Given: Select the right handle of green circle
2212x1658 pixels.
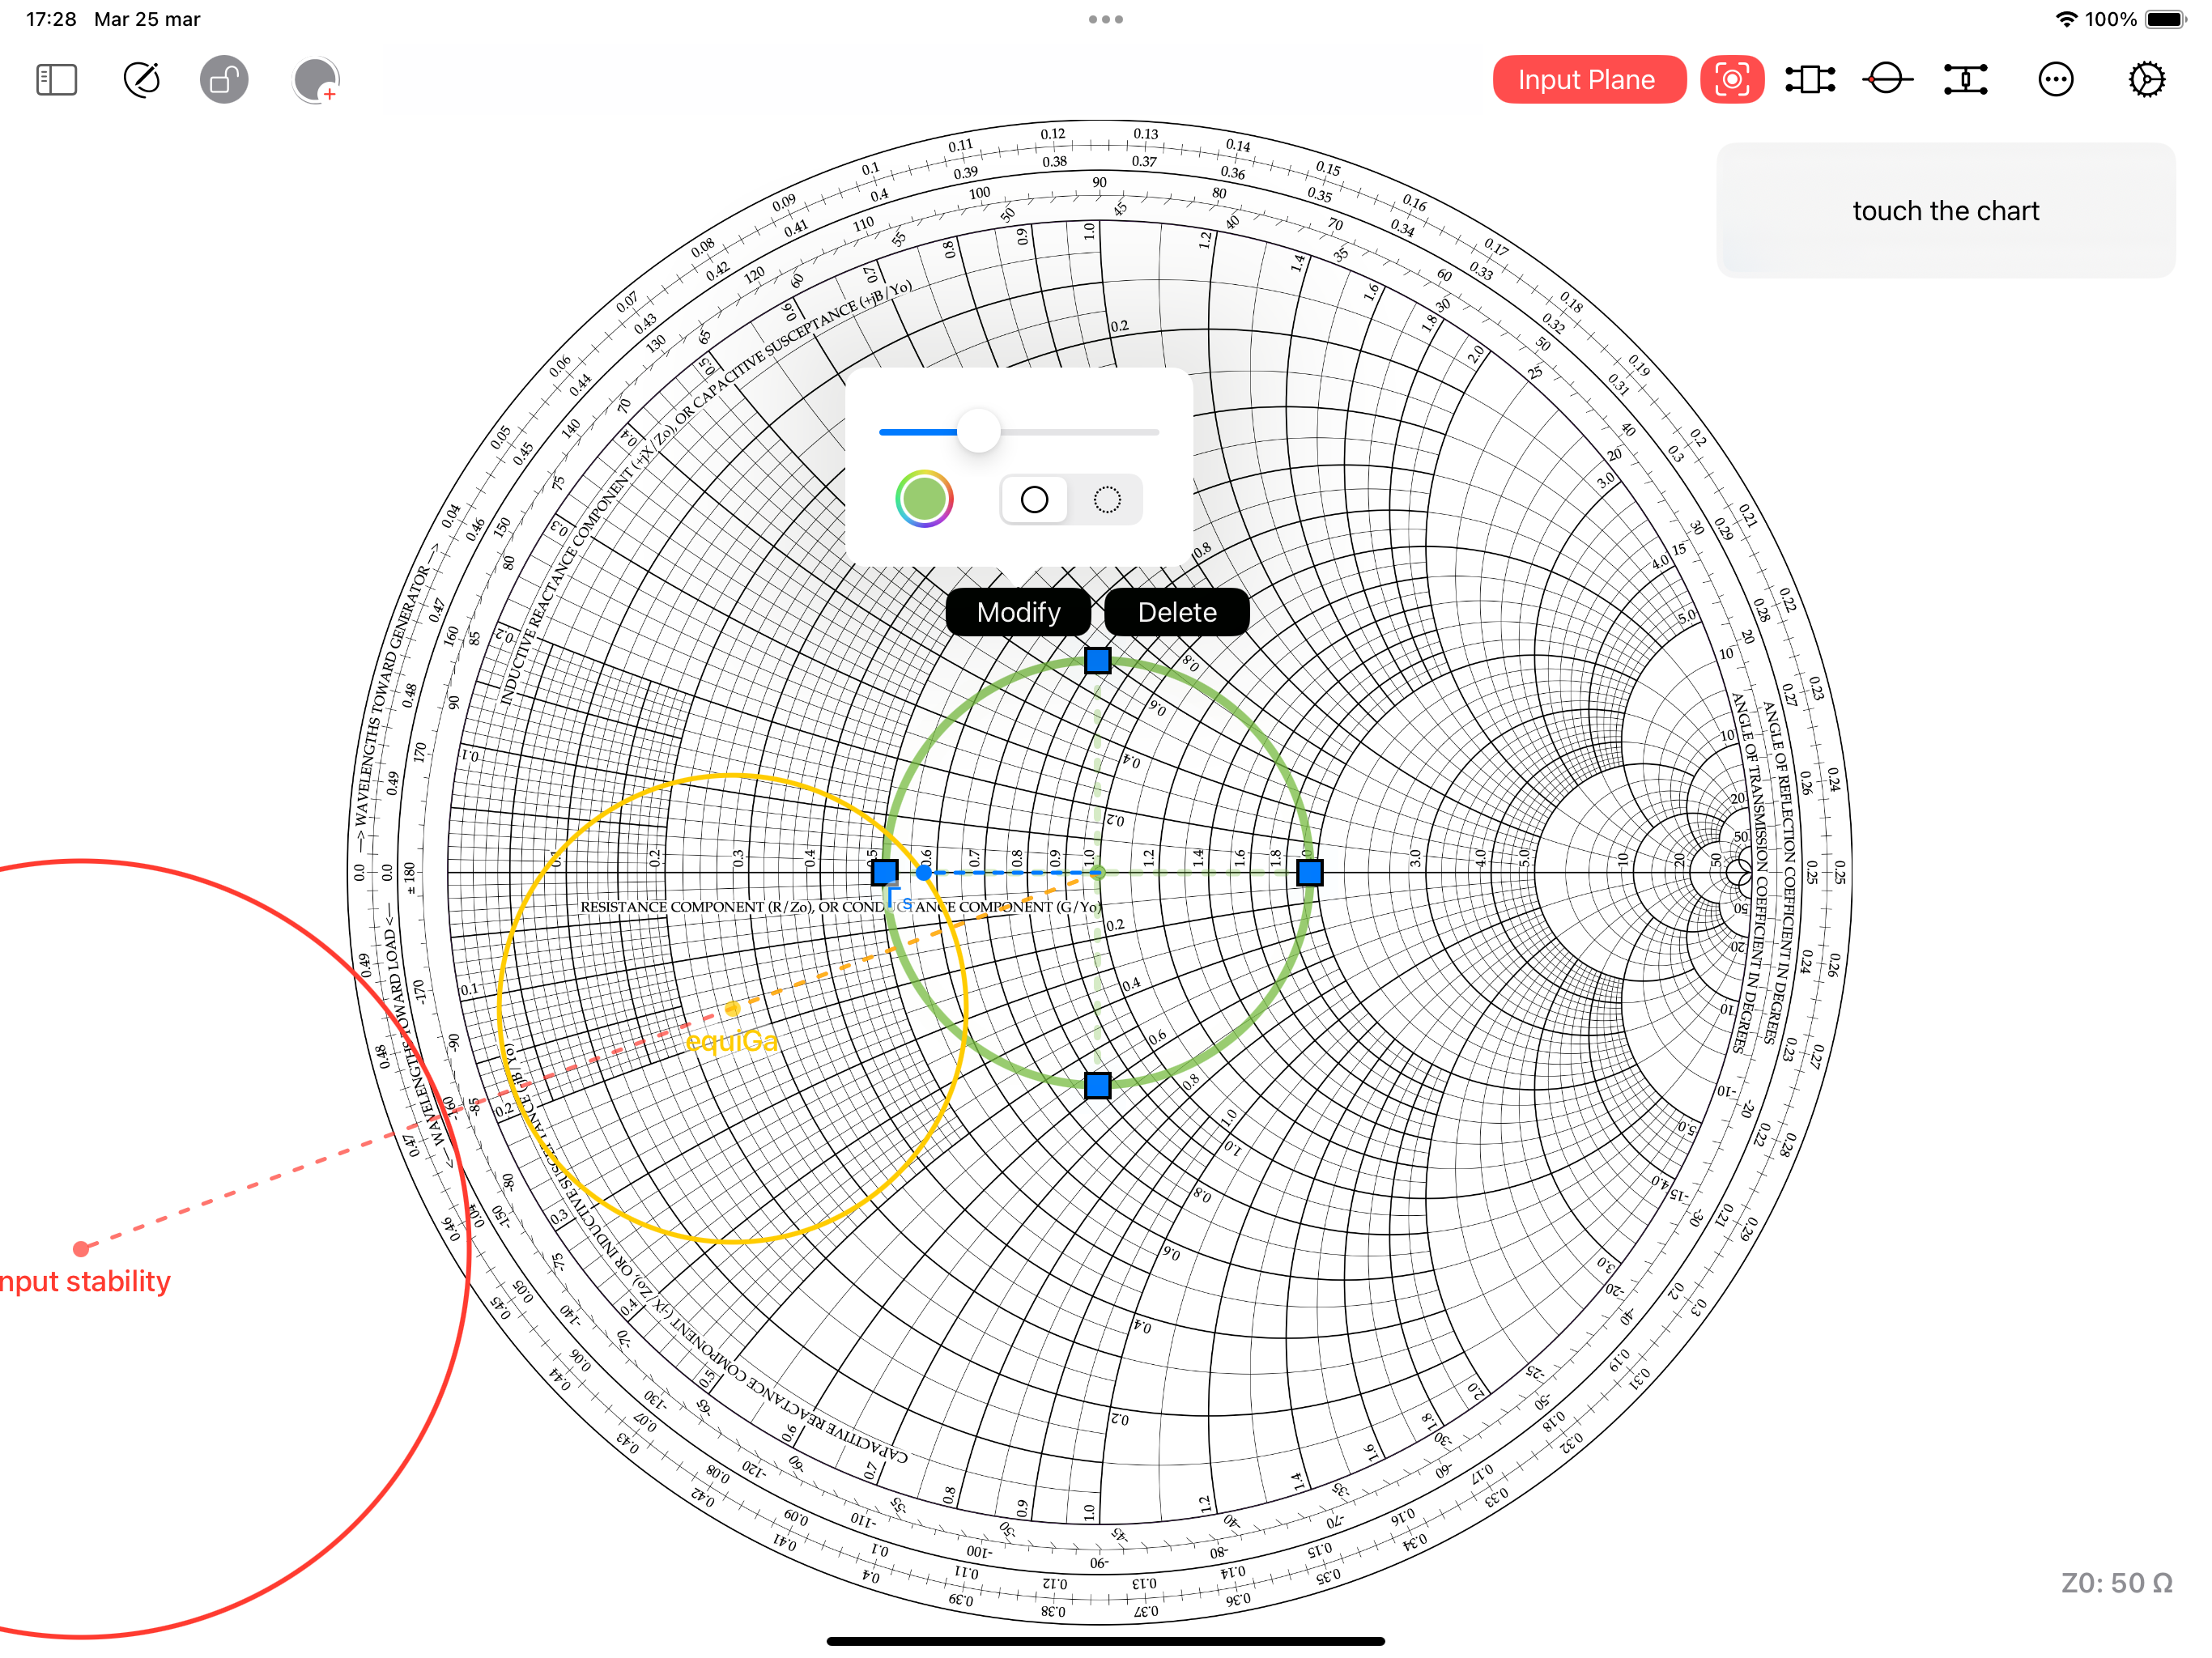Looking at the screenshot, I should click(1309, 873).
